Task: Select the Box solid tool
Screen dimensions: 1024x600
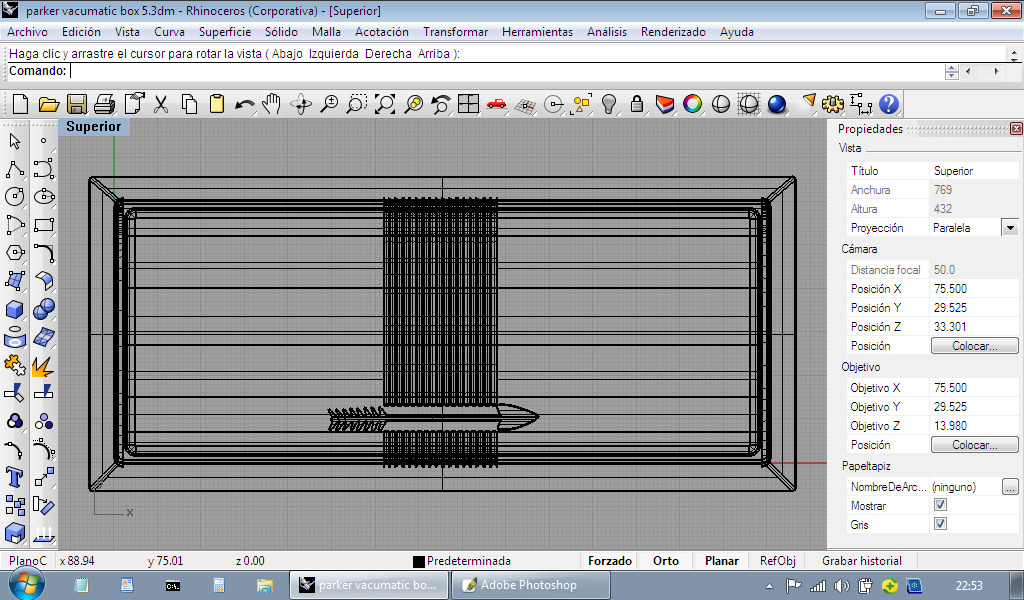Action: click(15, 310)
